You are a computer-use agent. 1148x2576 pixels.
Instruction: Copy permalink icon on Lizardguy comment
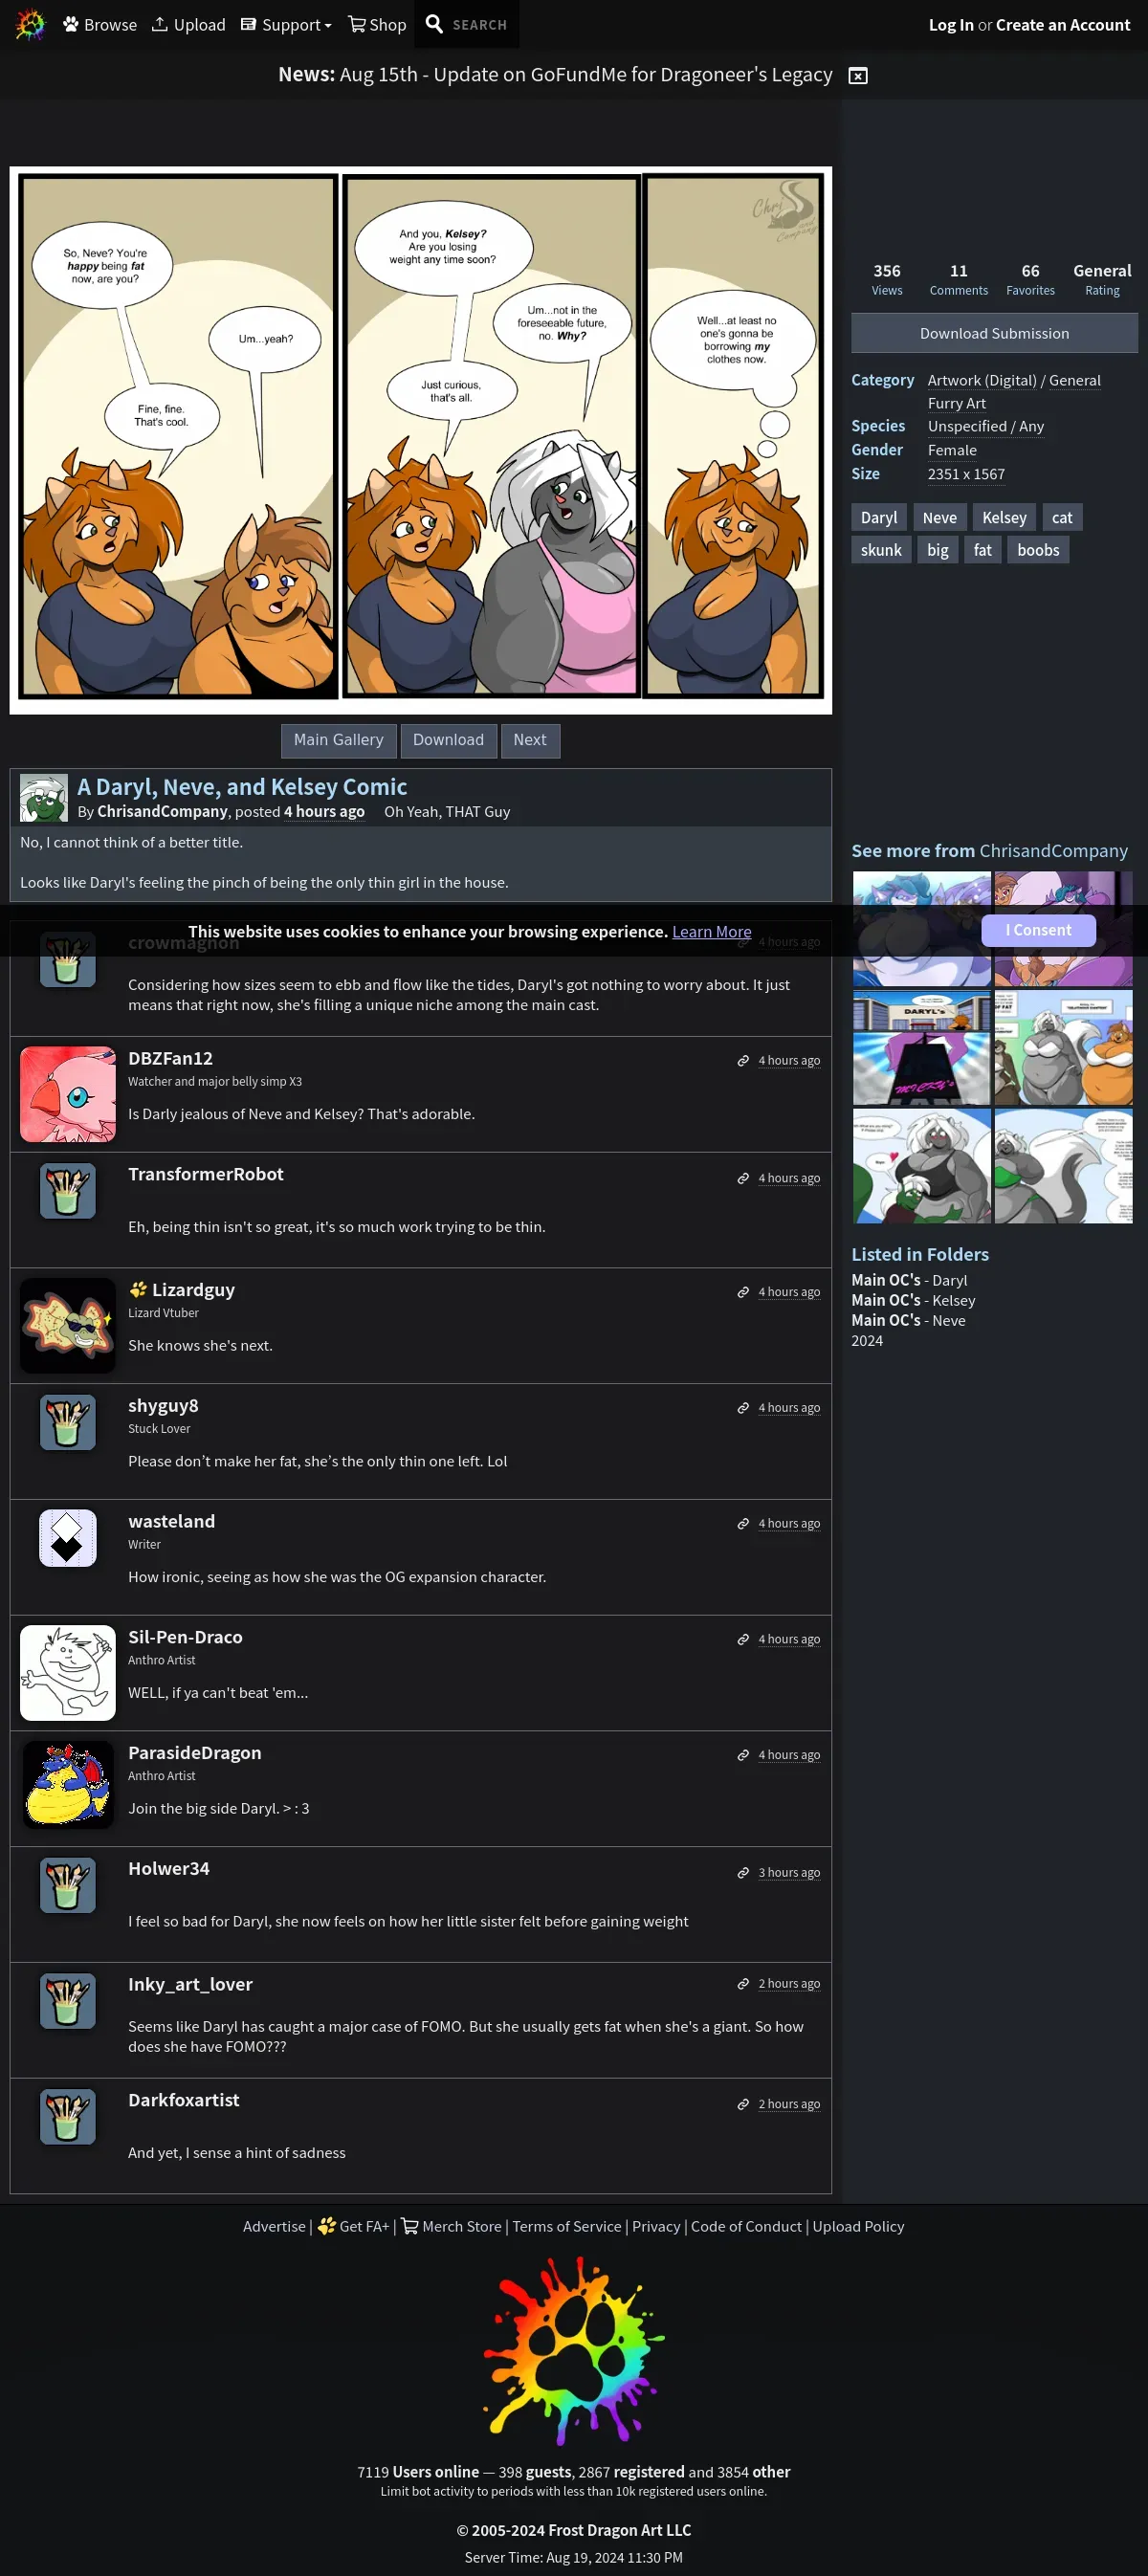pyautogui.click(x=742, y=1293)
